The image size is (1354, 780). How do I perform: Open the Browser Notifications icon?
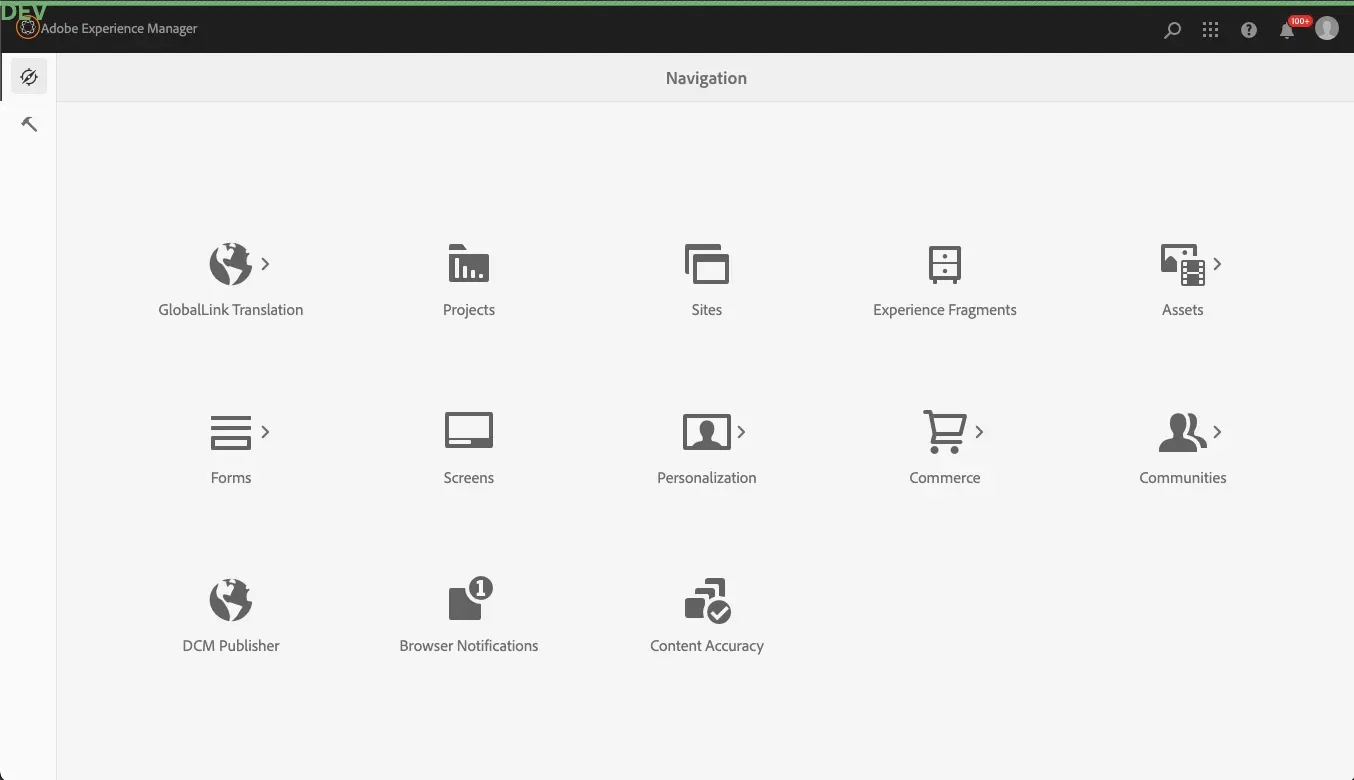click(468, 600)
